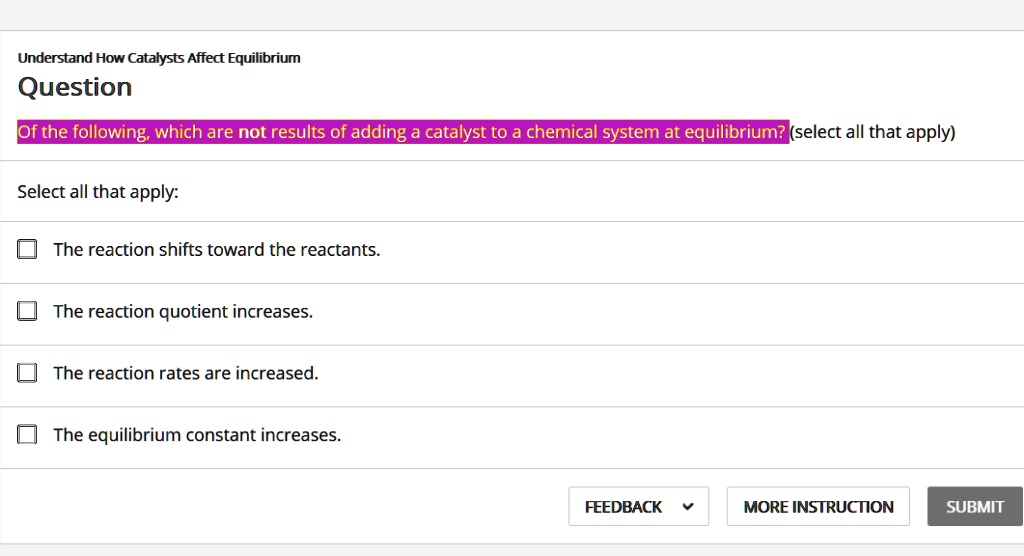The height and width of the screenshot is (556, 1024).
Task: Click the MORE INSTRUCTION button
Action: 818,507
